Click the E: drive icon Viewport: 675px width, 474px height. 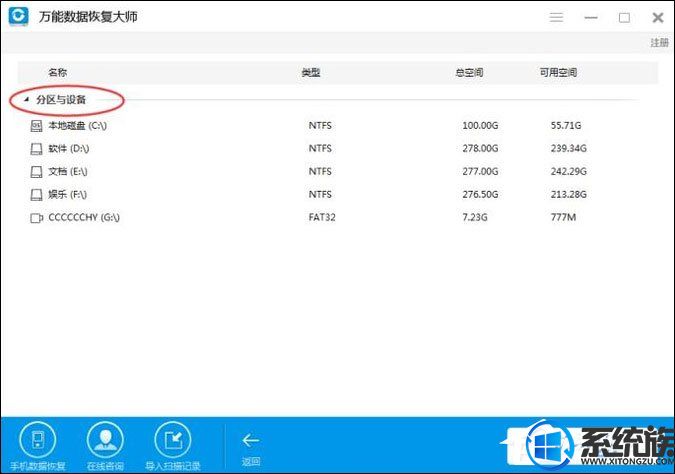36,172
